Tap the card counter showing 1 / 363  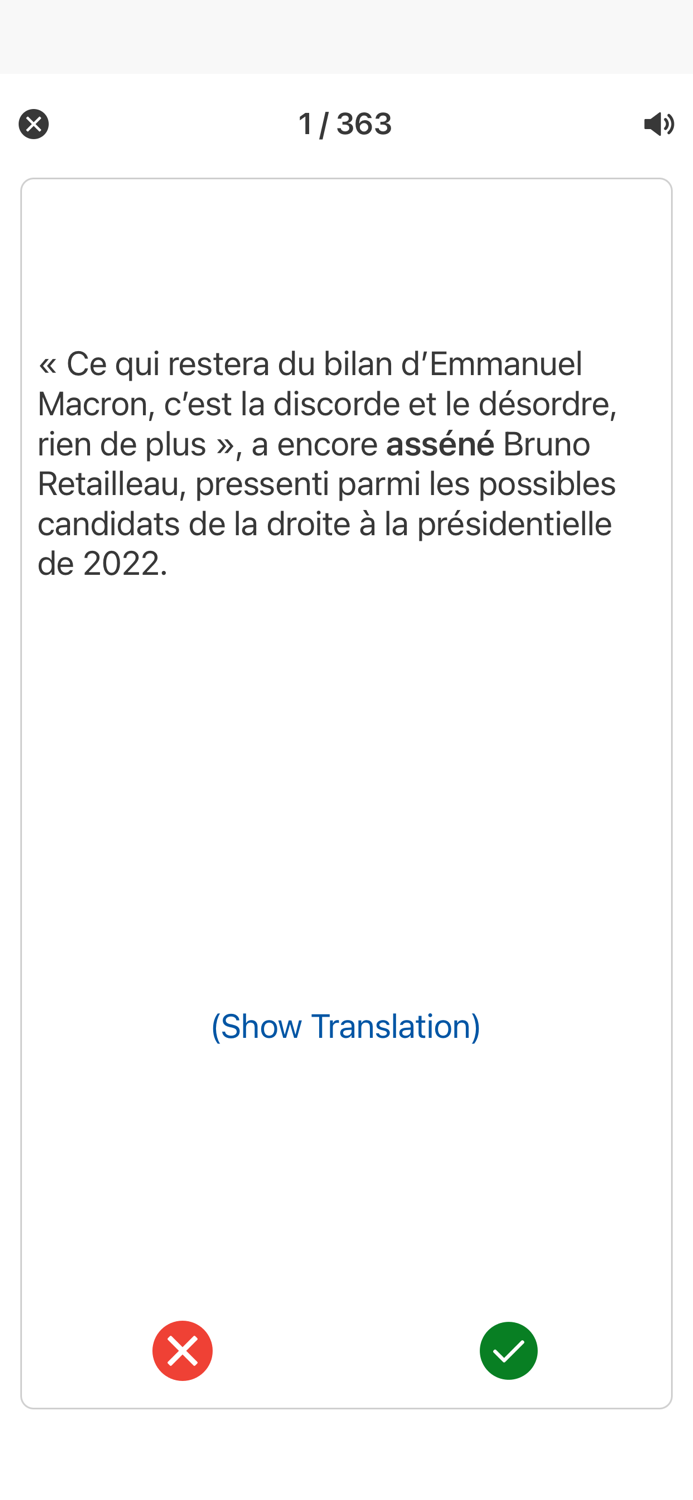(x=346, y=123)
